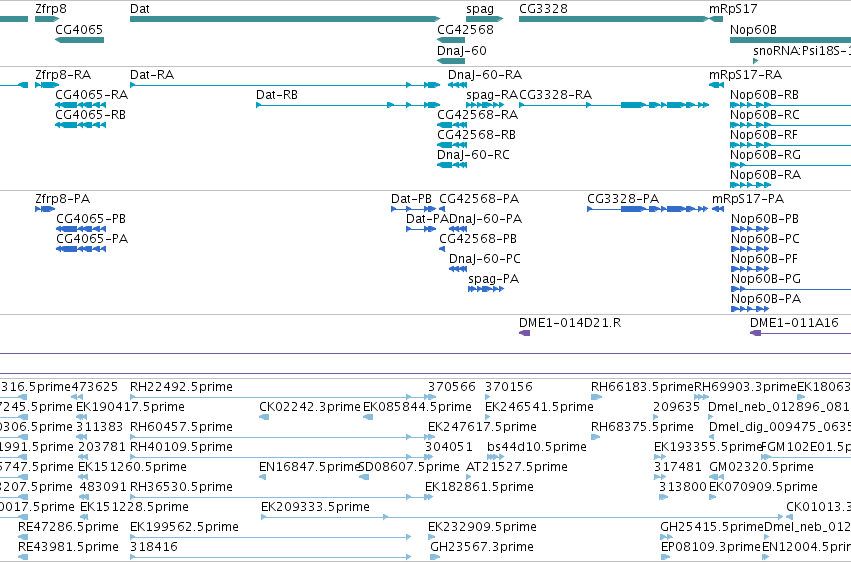Select the Nop60B-RA transcript label
851x562 pixels.
(765, 175)
